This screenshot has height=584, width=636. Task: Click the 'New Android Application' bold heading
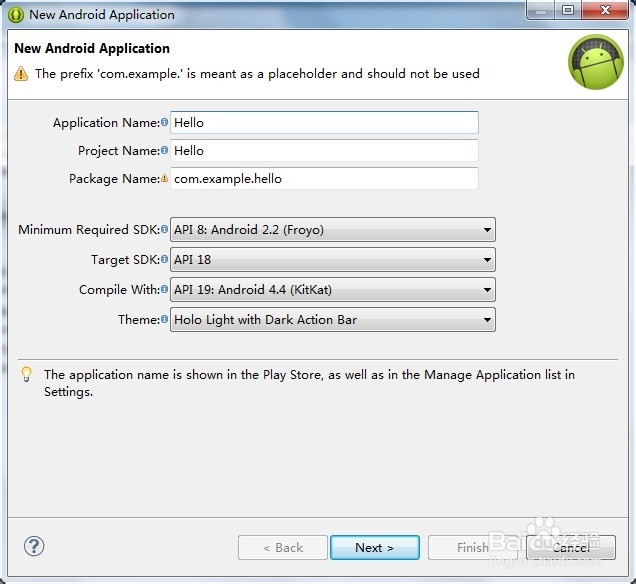click(92, 48)
